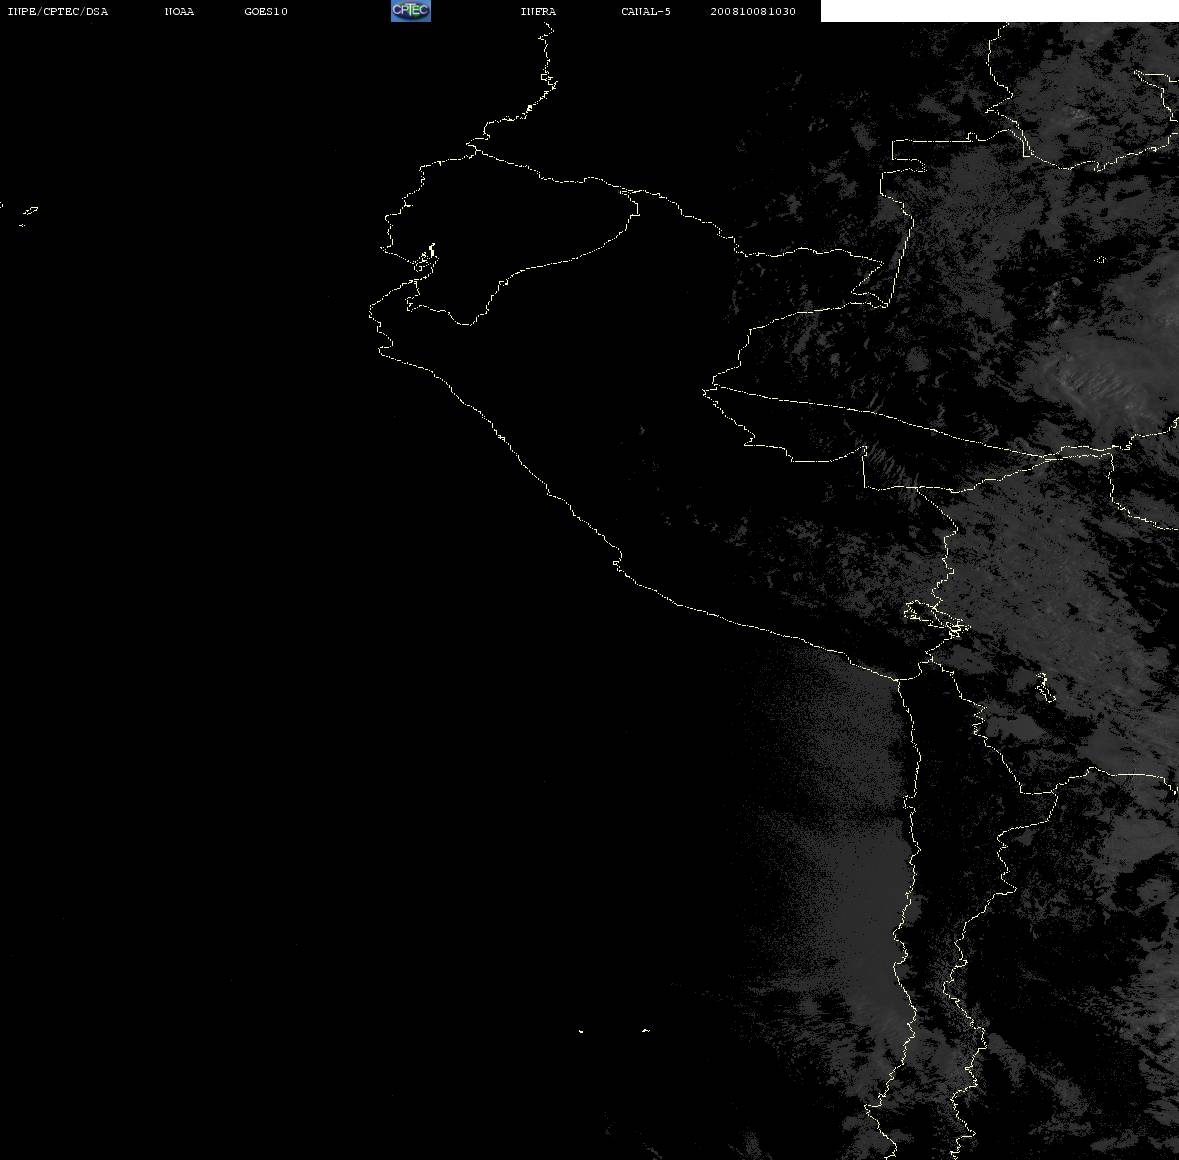This screenshot has width=1179, height=1160.
Task: Select the GOES10 satellite label
Action: pyautogui.click(x=266, y=11)
